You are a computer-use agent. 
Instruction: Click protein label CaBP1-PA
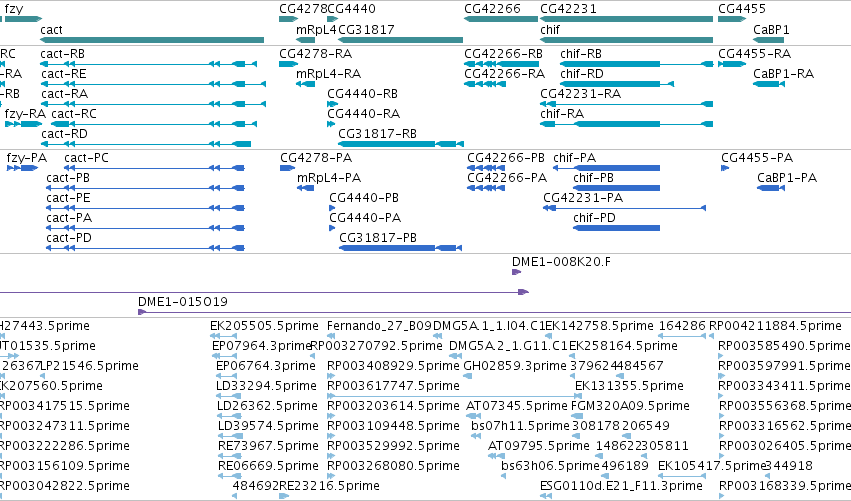coord(787,178)
